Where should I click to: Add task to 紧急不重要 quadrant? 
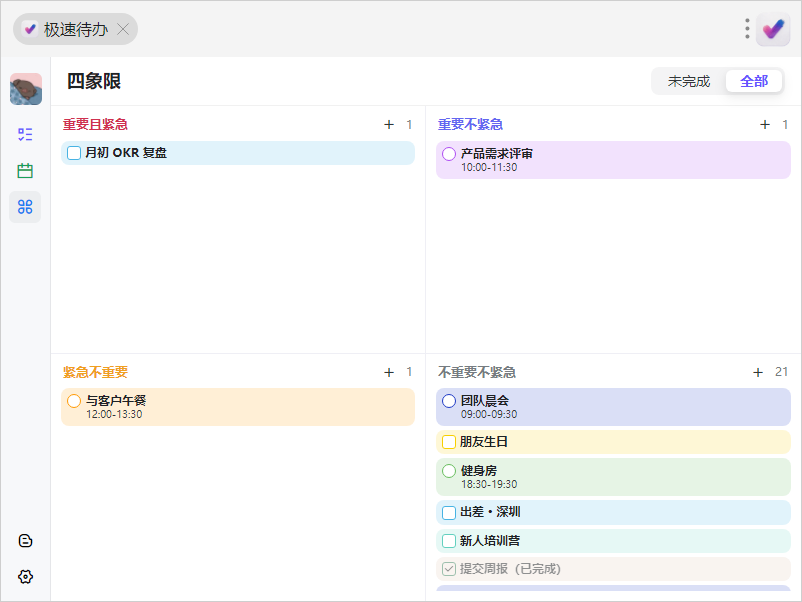pyautogui.click(x=389, y=372)
